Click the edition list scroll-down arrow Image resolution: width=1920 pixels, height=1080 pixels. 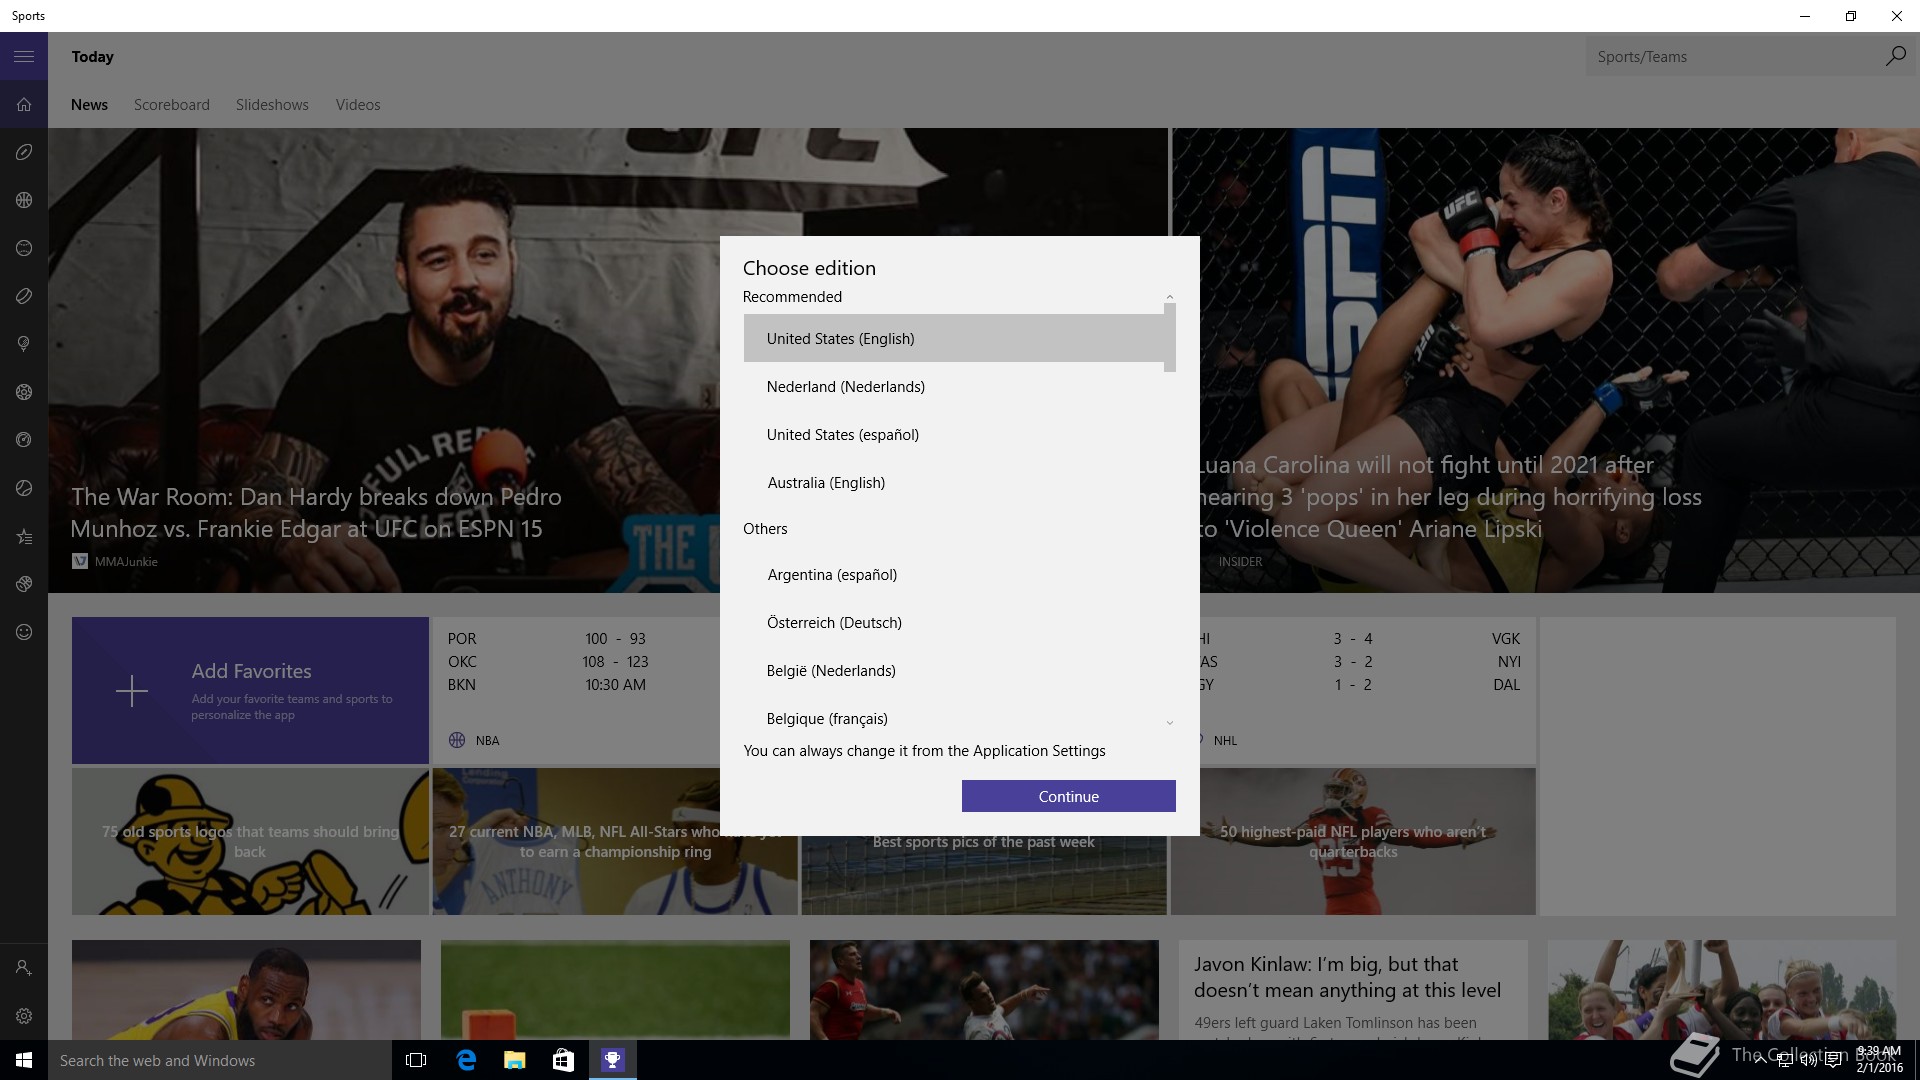tap(1170, 722)
